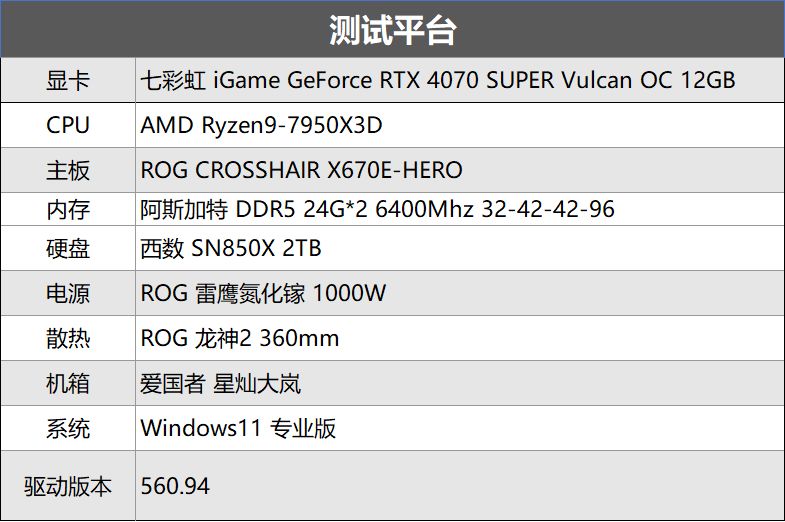
Task: Select the 系统 label cell
Action: coord(68,428)
